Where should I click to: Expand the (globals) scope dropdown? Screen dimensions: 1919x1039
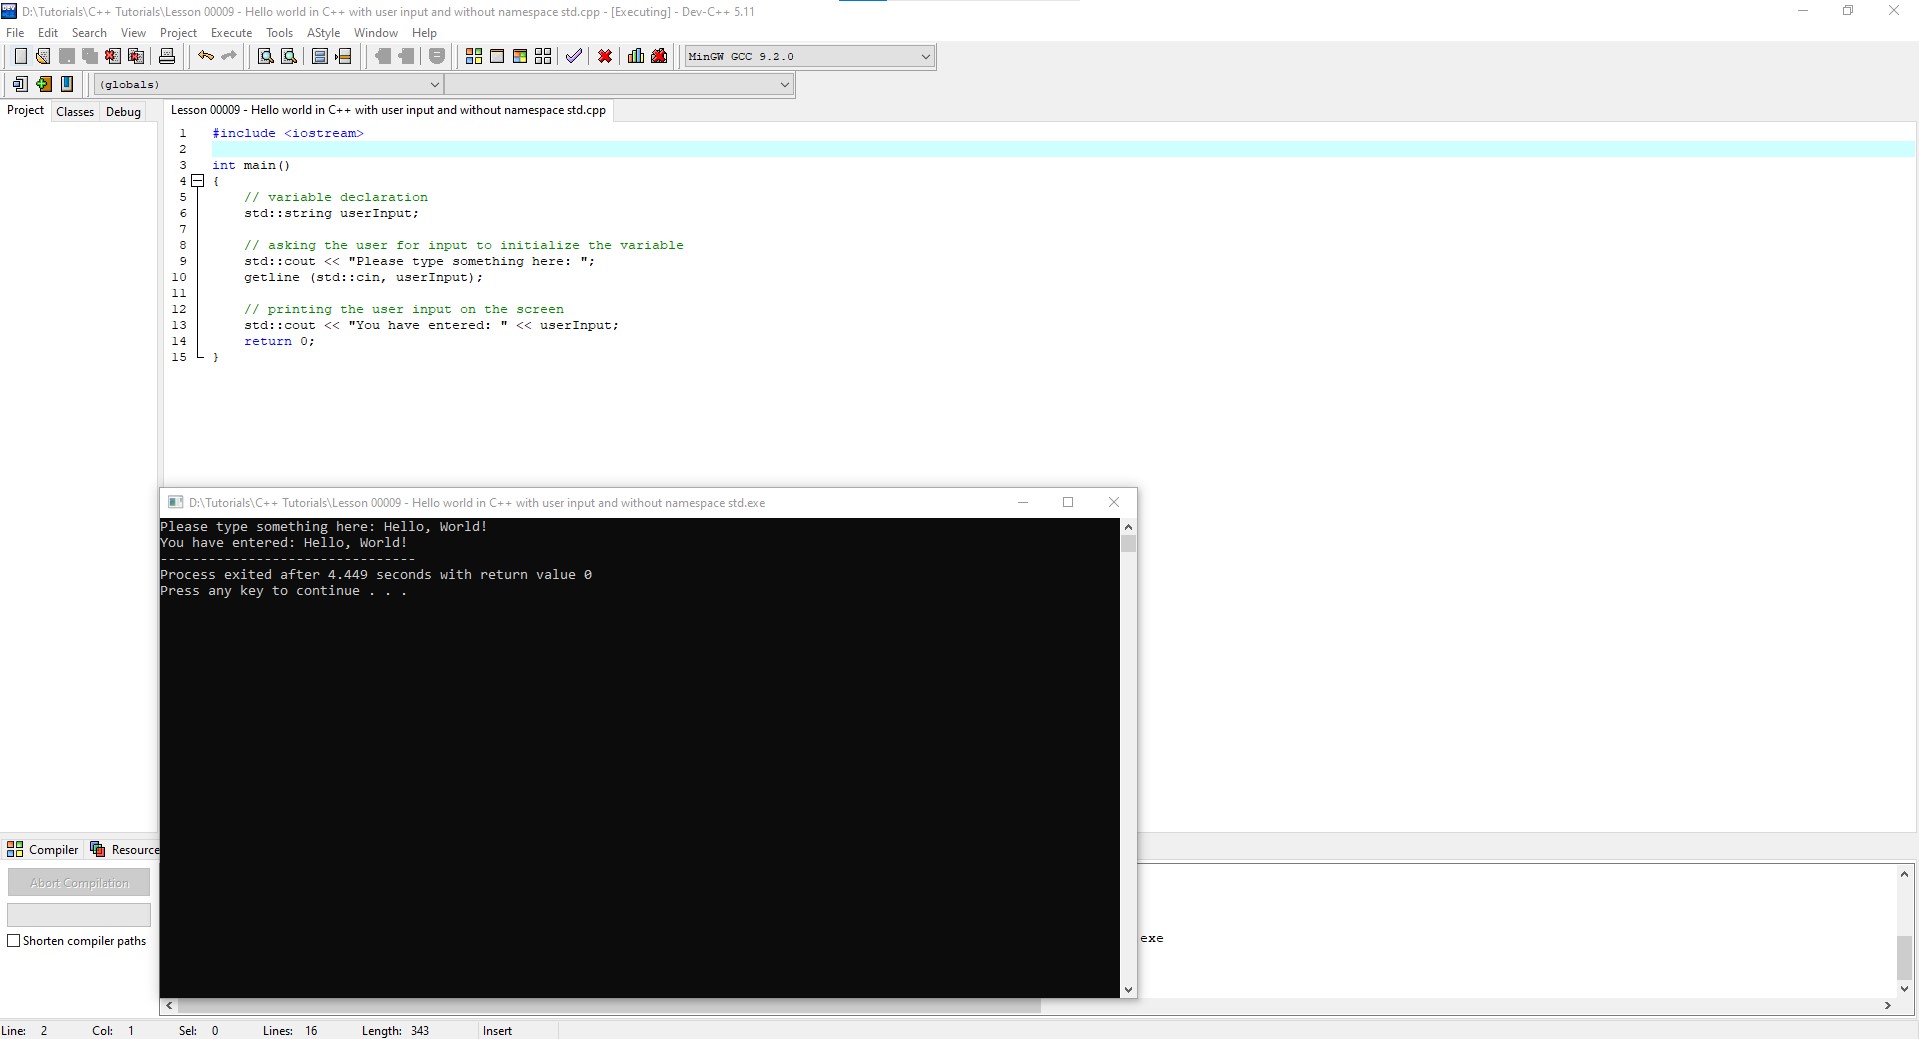(434, 85)
